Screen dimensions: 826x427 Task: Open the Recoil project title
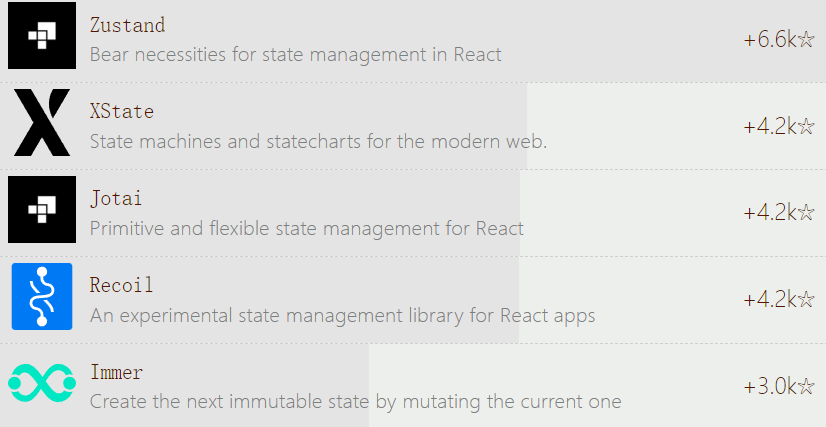(122, 285)
